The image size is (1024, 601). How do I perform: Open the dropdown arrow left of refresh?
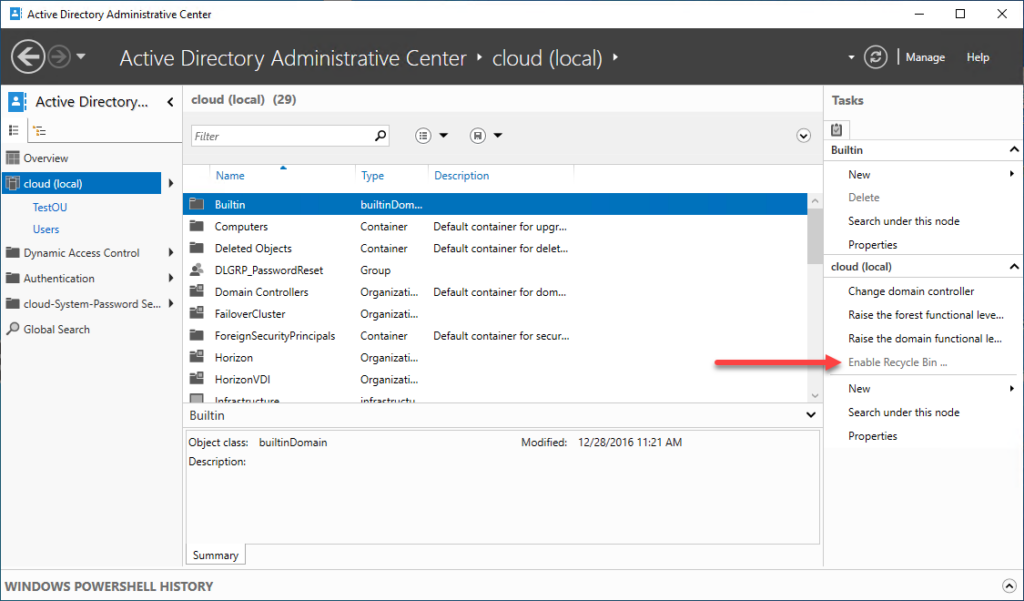point(851,57)
